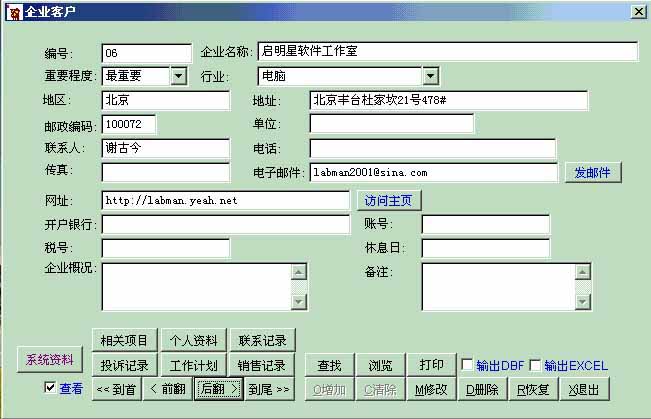Click down arrow of 企业概况 scrollbar
The width and height of the screenshot is (651, 419).
coord(299,301)
